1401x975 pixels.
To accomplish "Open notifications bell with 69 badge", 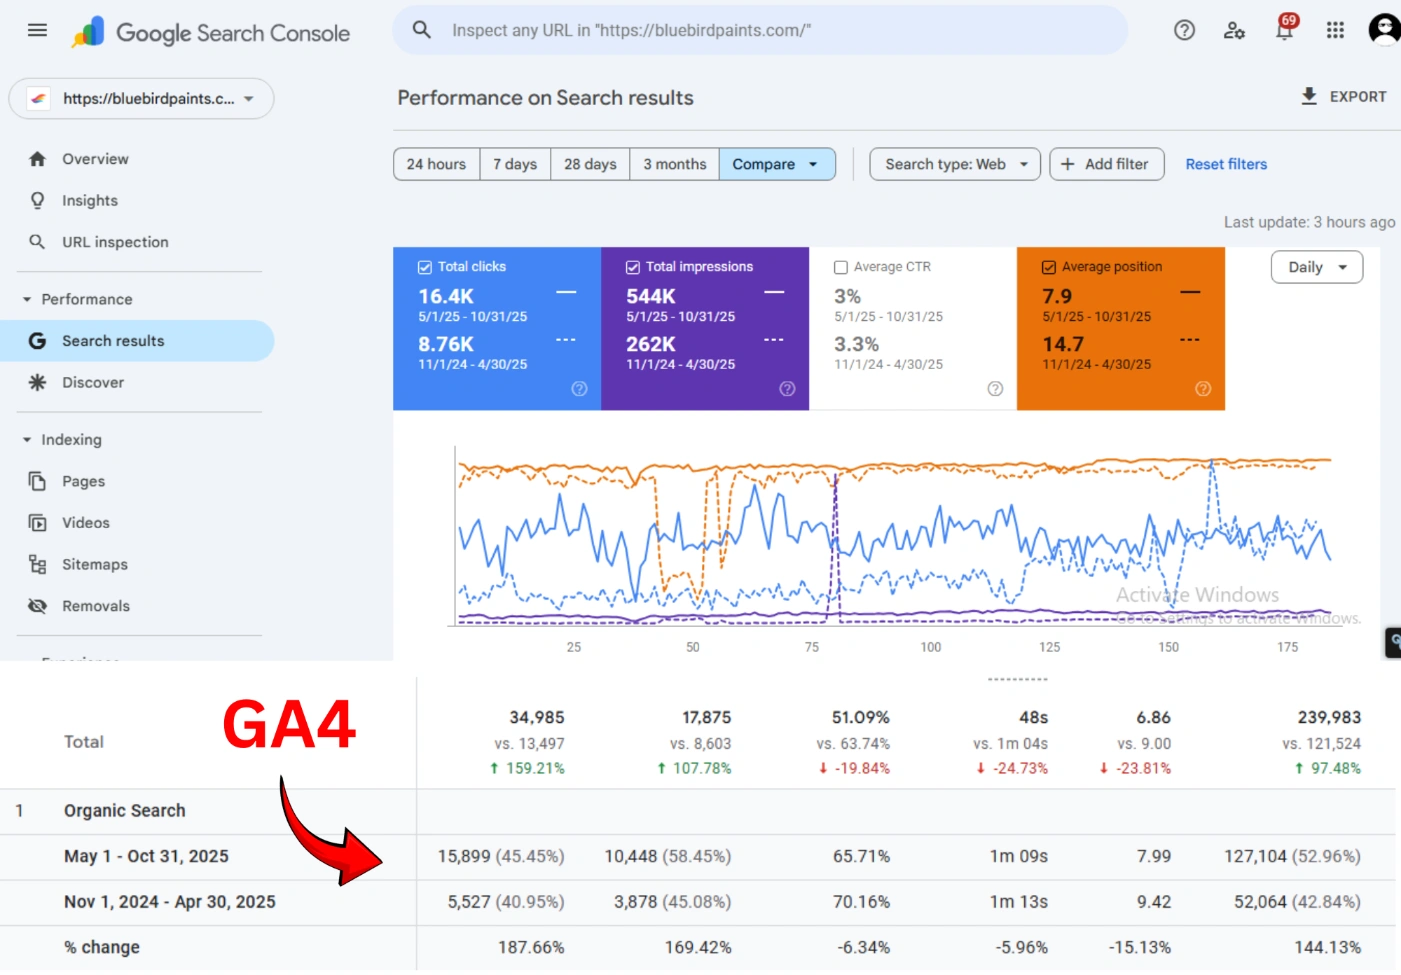I will [x=1285, y=27].
